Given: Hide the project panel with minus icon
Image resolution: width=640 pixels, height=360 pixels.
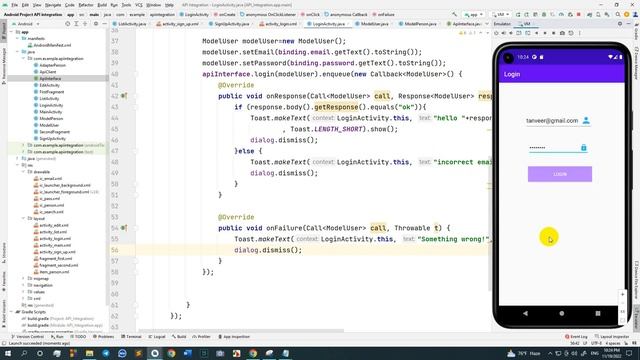Looking at the screenshot, I should coord(104,24).
